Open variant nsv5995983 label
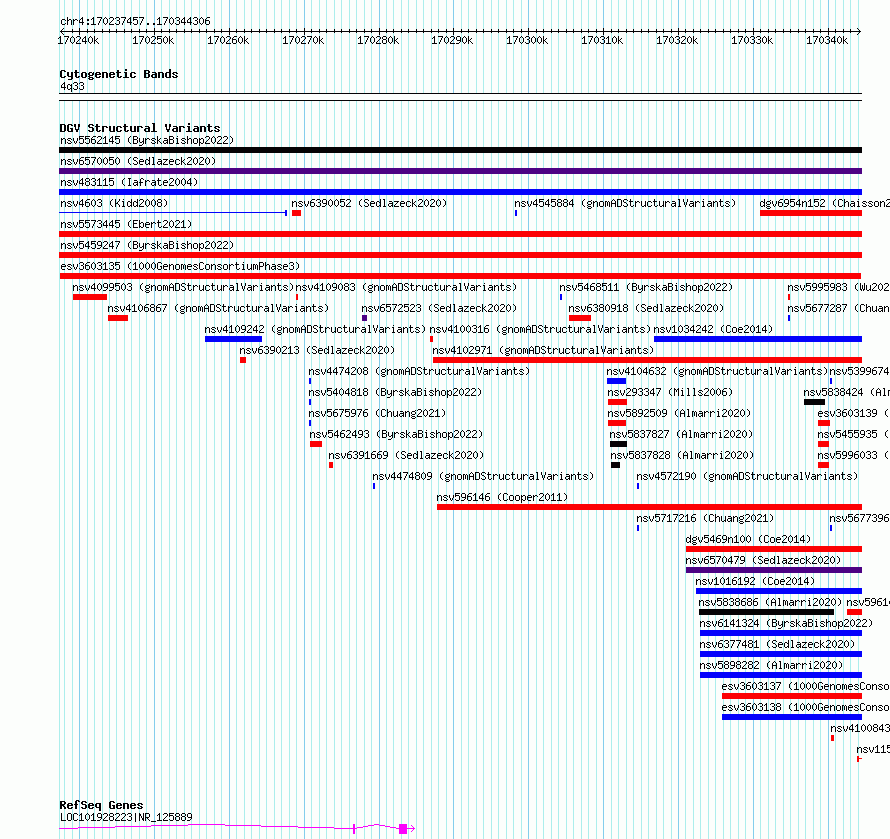The image size is (890, 839). pyautogui.click(x=838, y=287)
